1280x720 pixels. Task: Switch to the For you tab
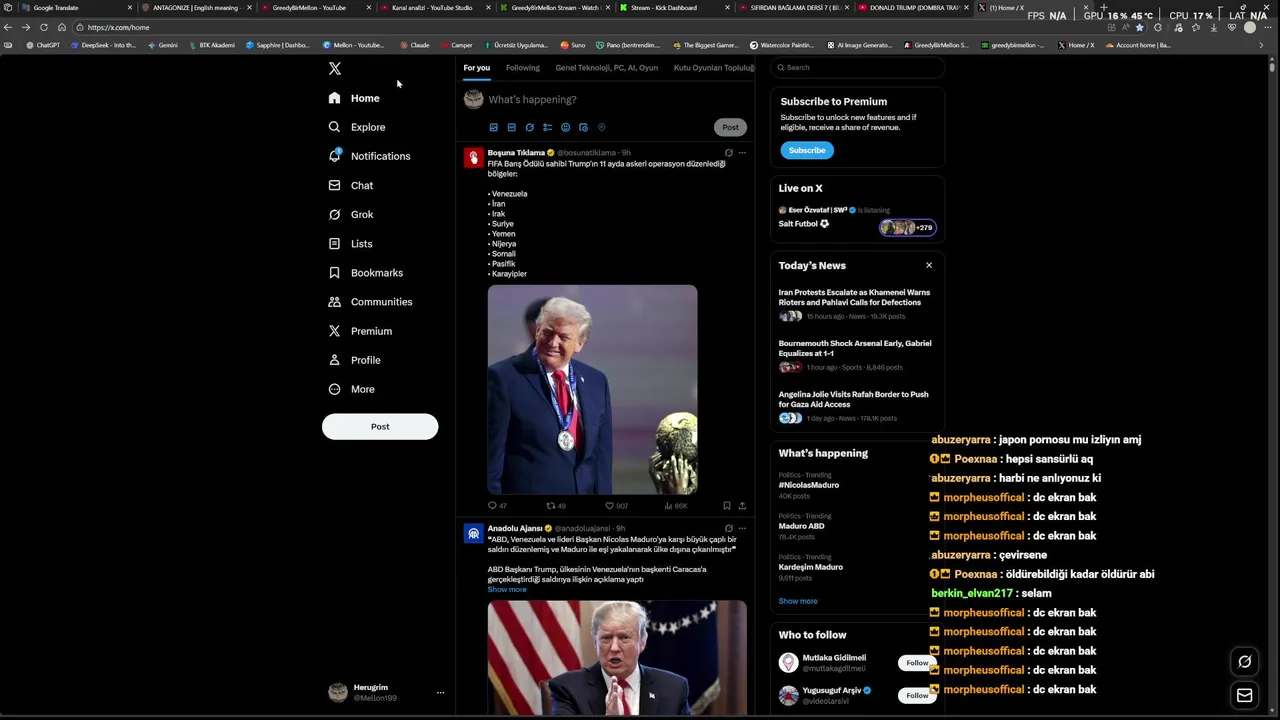coord(477,68)
